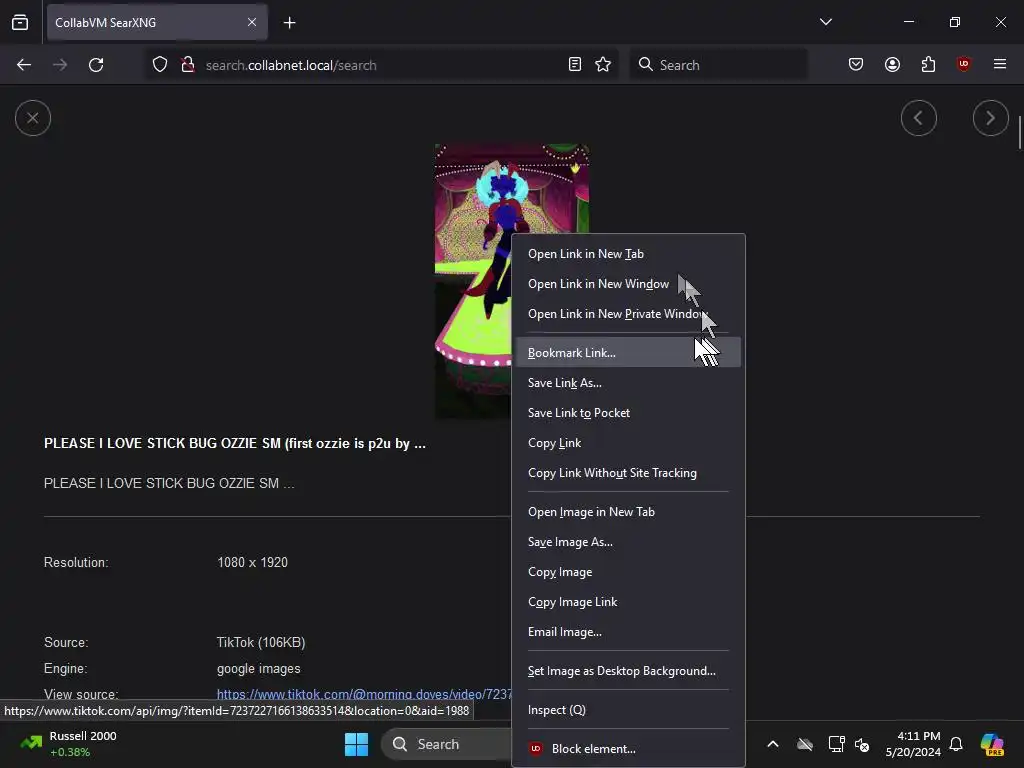Viewport: 1024px width, 768px height.
Task: Click source value TikTok (106KB)
Action: [261, 643]
